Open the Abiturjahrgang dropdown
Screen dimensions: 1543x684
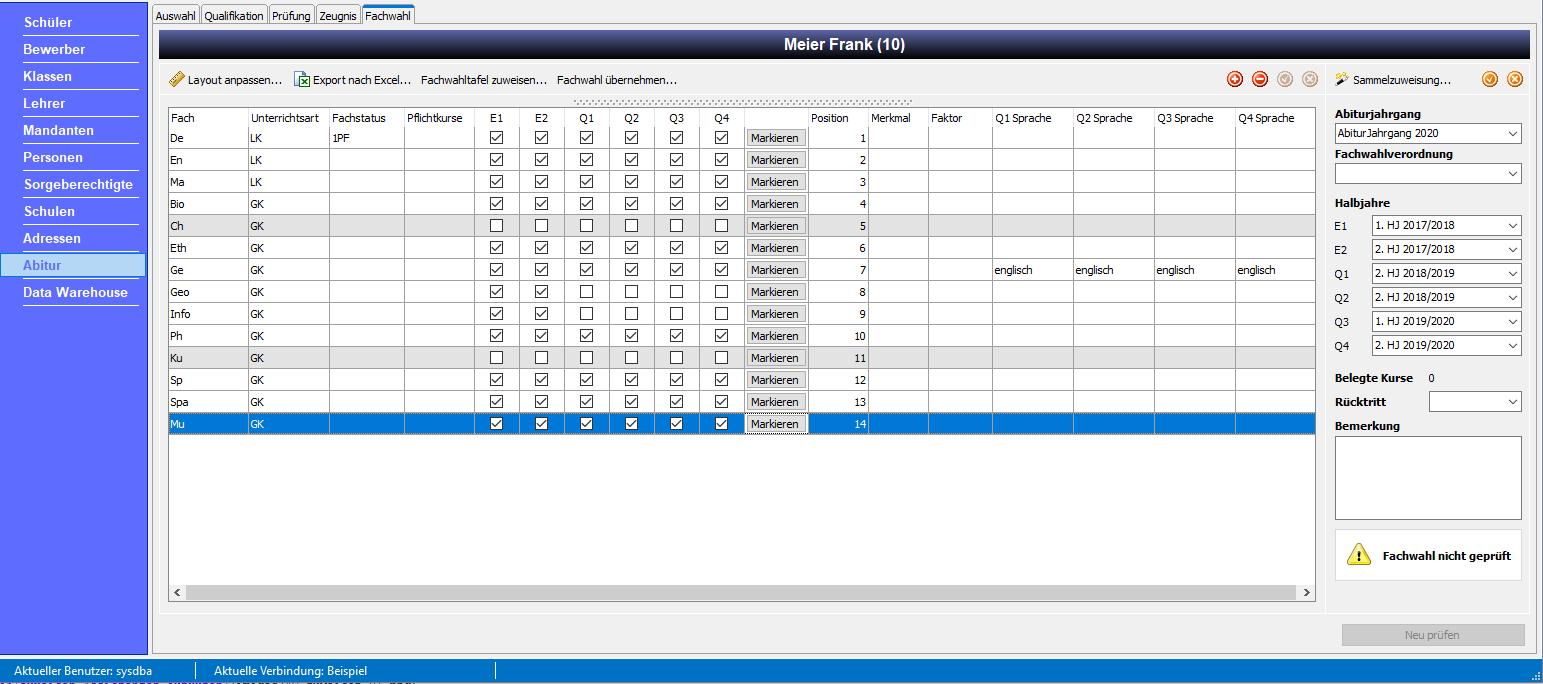[1428, 134]
